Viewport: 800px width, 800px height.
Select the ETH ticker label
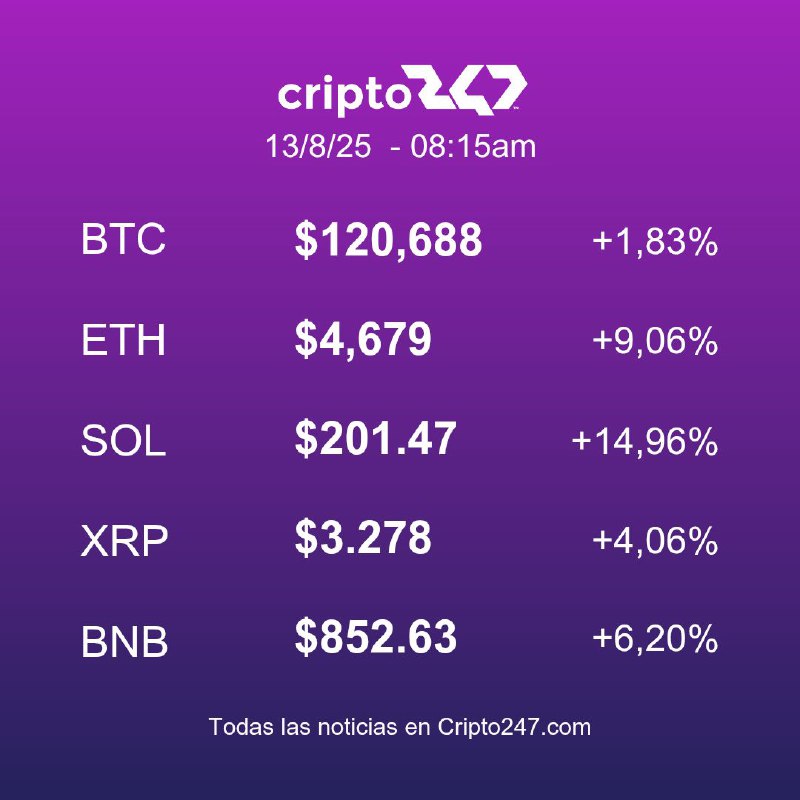click(x=123, y=339)
